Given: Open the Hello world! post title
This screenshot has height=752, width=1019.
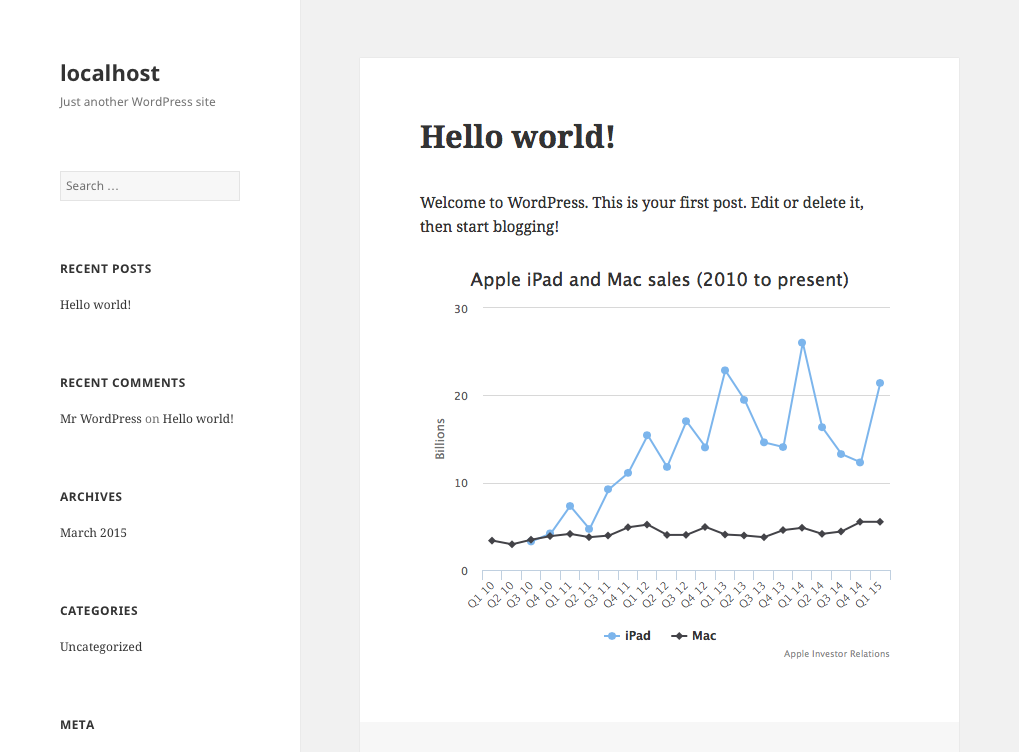Looking at the screenshot, I should (x=517, y=136).
